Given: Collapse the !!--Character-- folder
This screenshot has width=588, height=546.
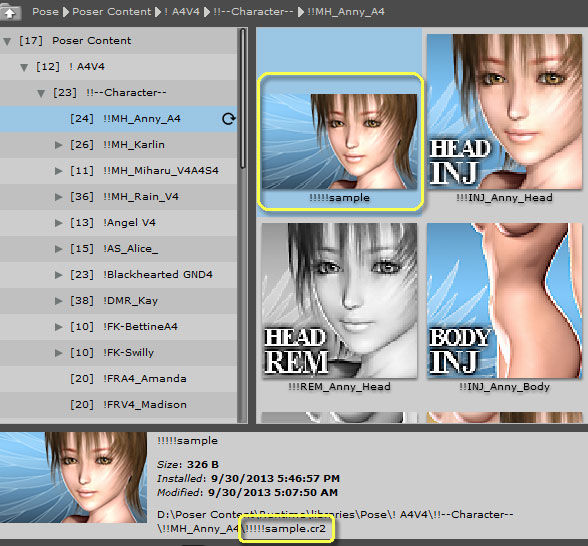Looking at the screenshot, I should (x=41, y=93).
